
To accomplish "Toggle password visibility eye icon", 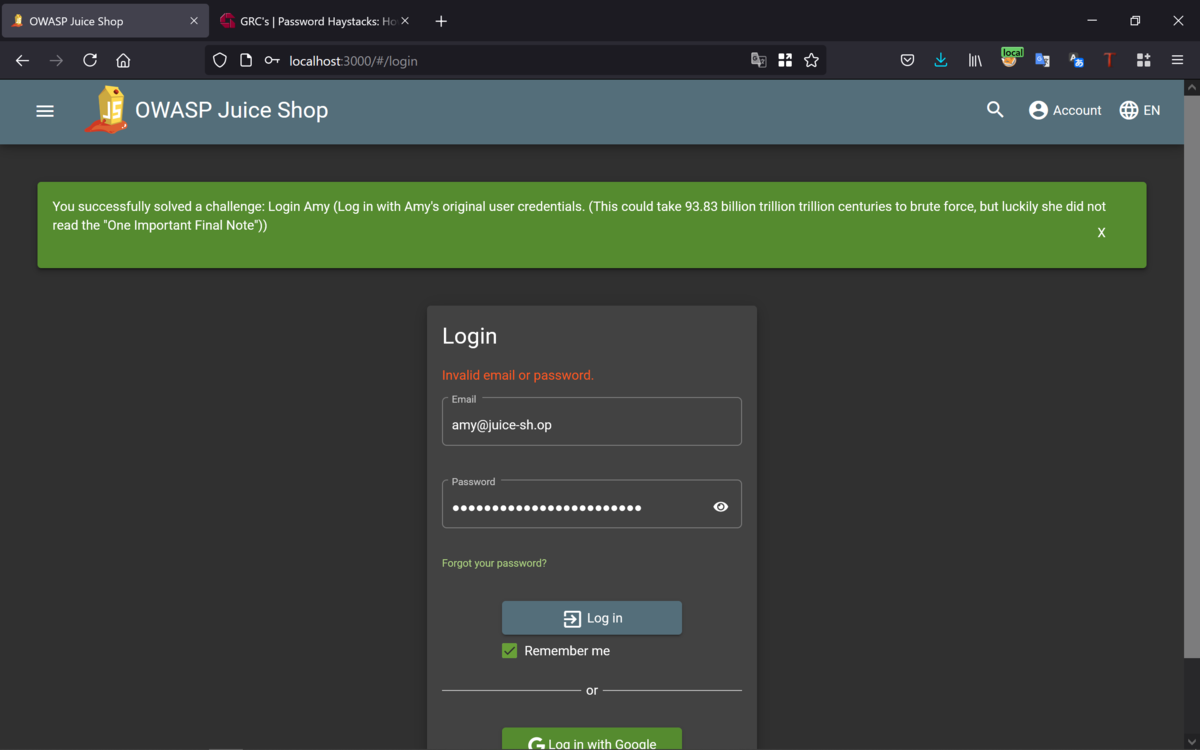I will point(721,507).
